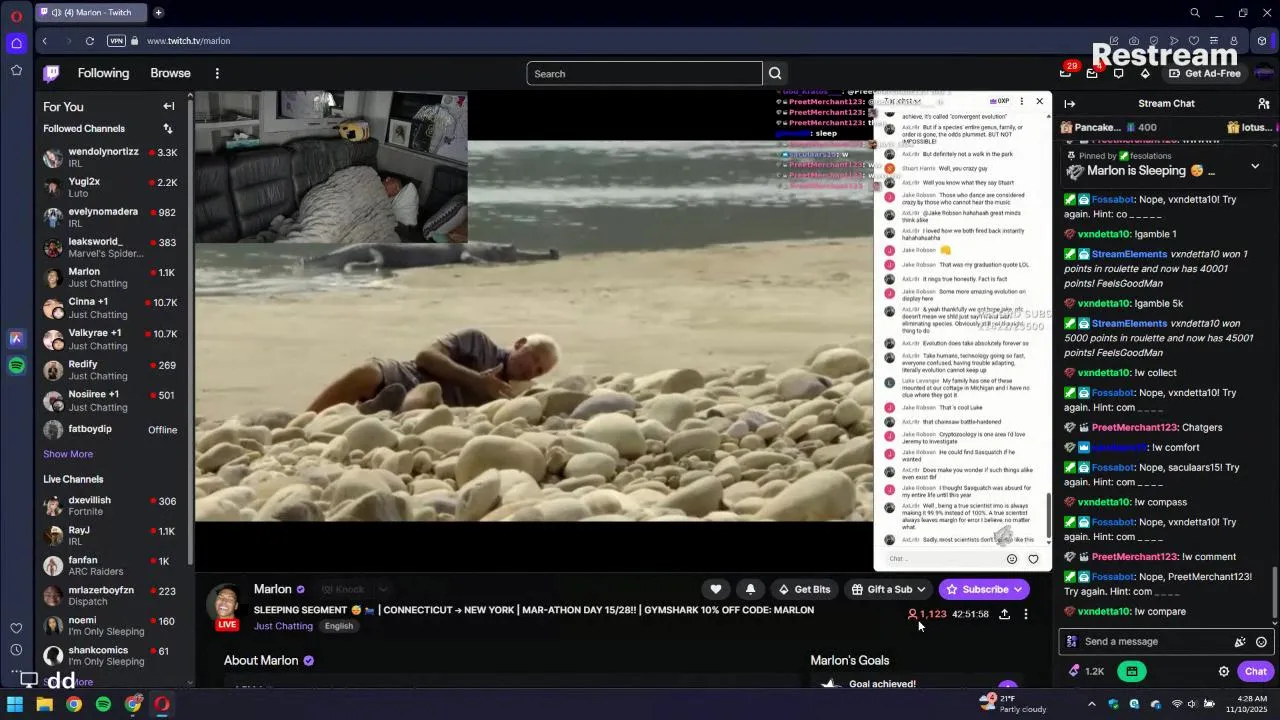Click the Just Chatting category link
Viewport: 1280px width, 720px height.
click(283, 626)
